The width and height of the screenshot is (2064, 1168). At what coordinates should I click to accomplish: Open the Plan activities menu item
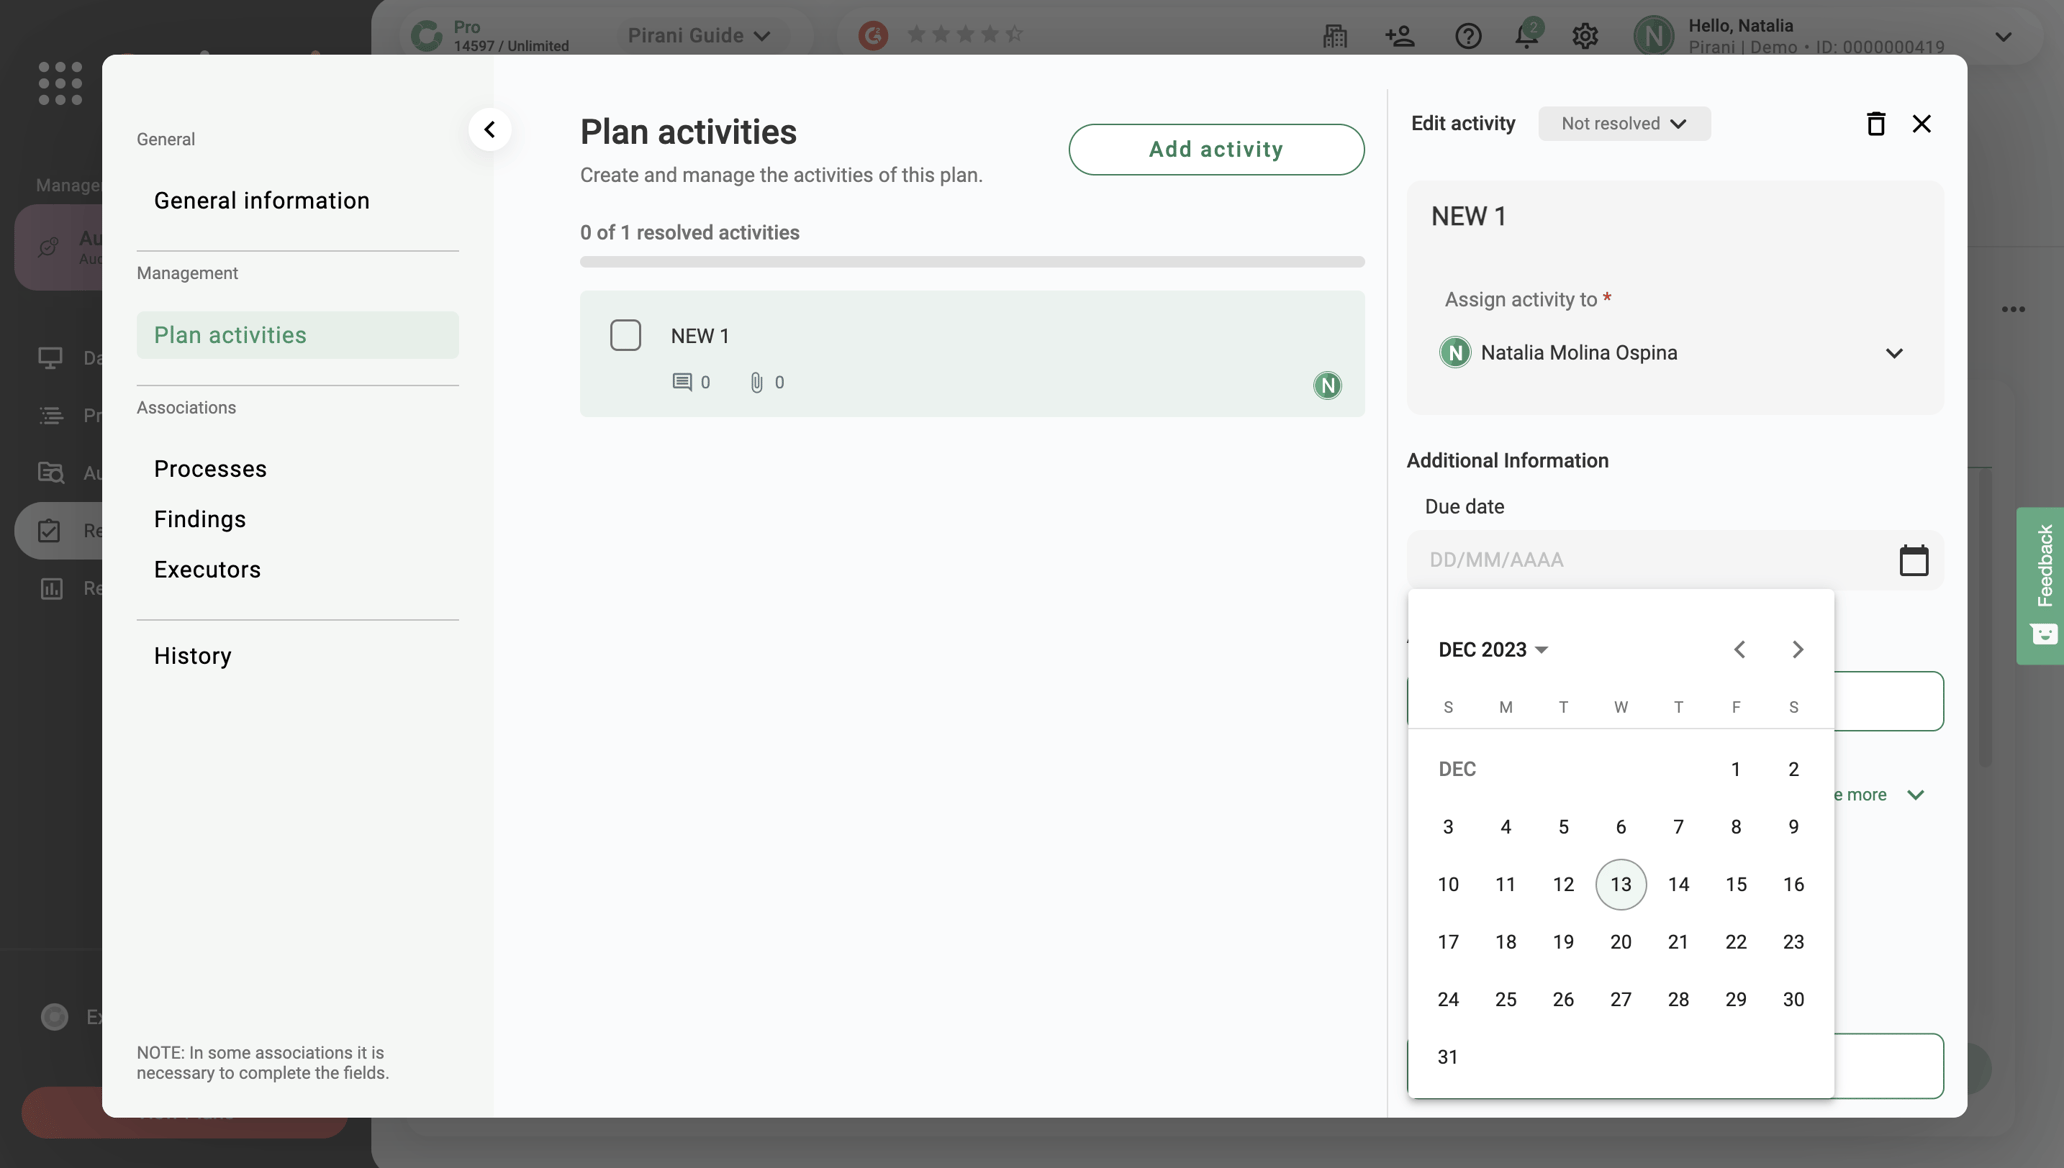pos(230,335)
